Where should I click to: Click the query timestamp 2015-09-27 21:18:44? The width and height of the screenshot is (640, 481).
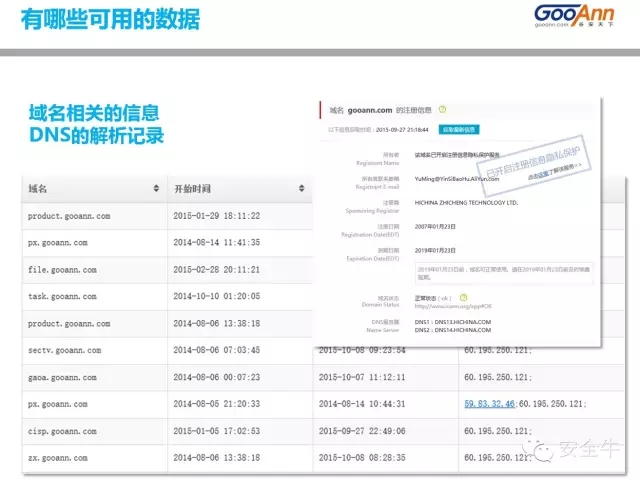(402, 130)
